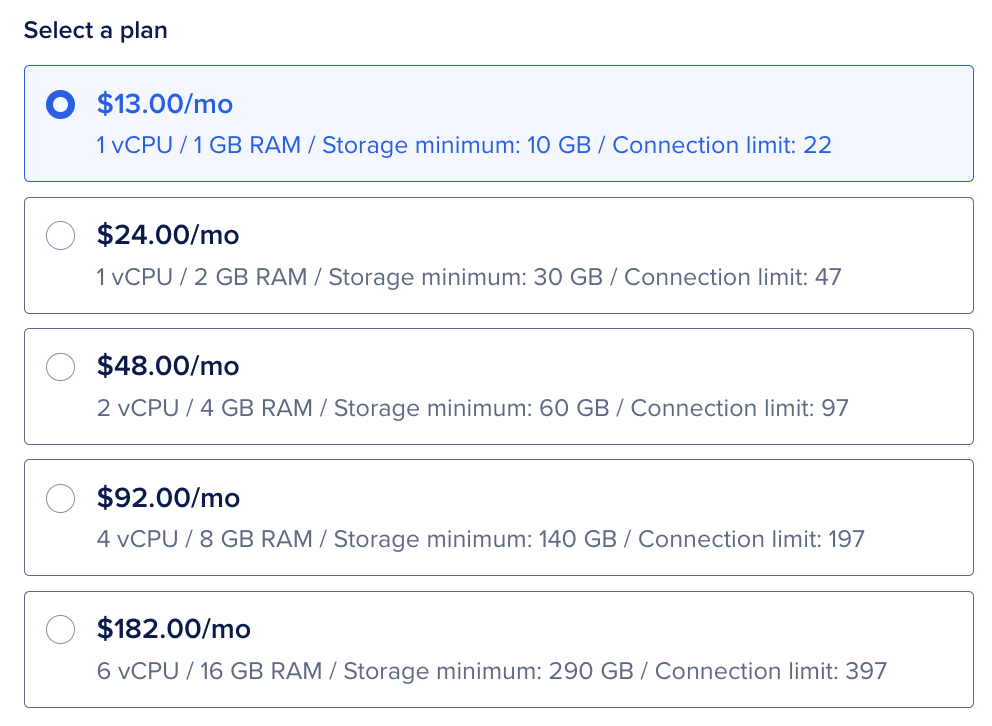Click the "Select a plan" heading
This screenshot has height=726, width=992.
pos(96,31)
